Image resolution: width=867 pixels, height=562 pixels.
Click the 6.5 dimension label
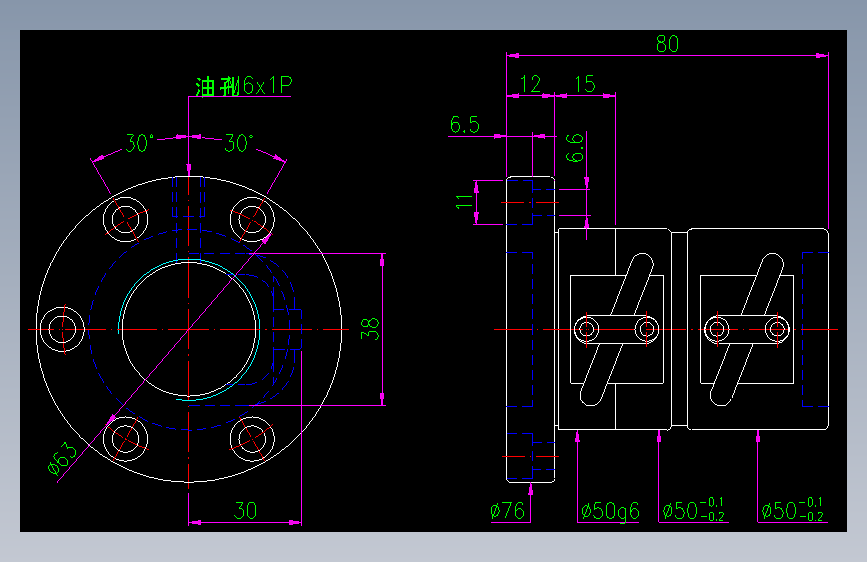[x=464, y=124]
